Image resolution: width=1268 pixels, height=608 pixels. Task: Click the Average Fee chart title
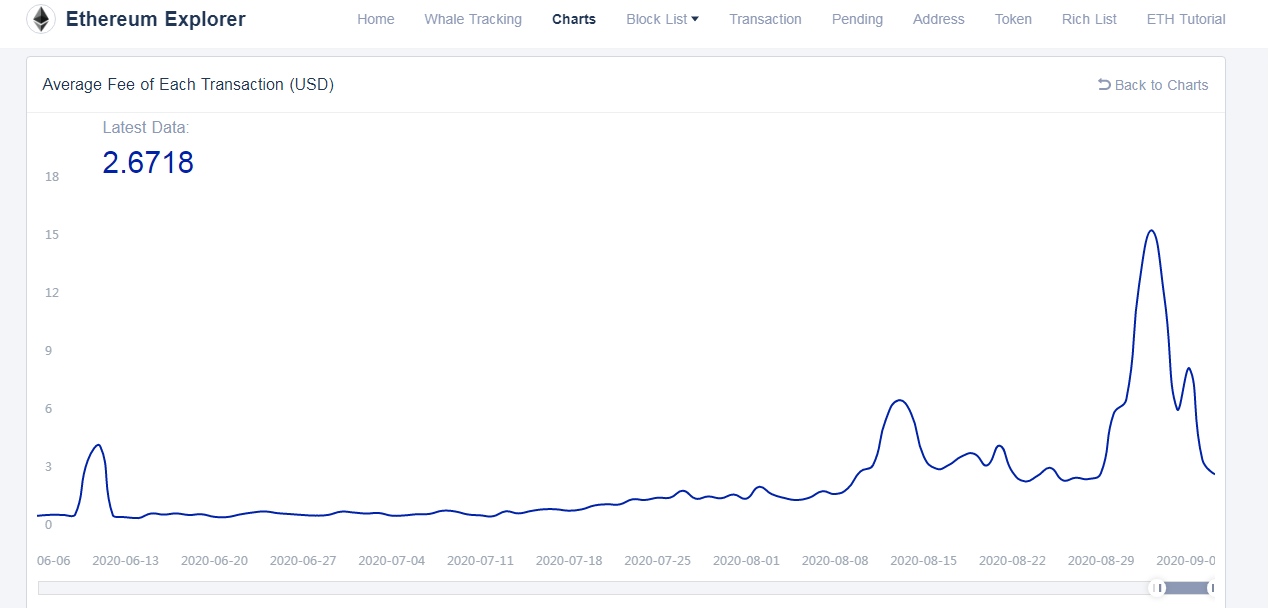(188, 85)
